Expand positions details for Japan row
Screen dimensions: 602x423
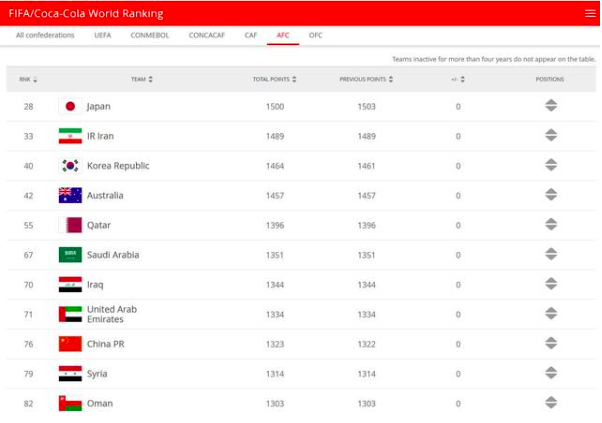[551, 106]
